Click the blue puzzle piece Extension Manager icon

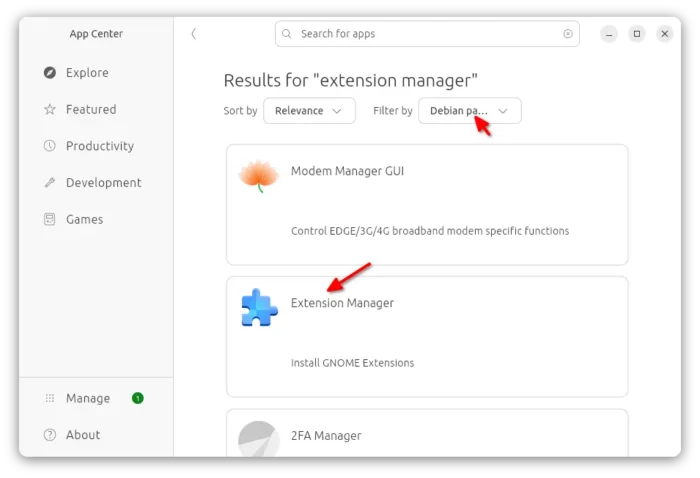click(259, 308)
